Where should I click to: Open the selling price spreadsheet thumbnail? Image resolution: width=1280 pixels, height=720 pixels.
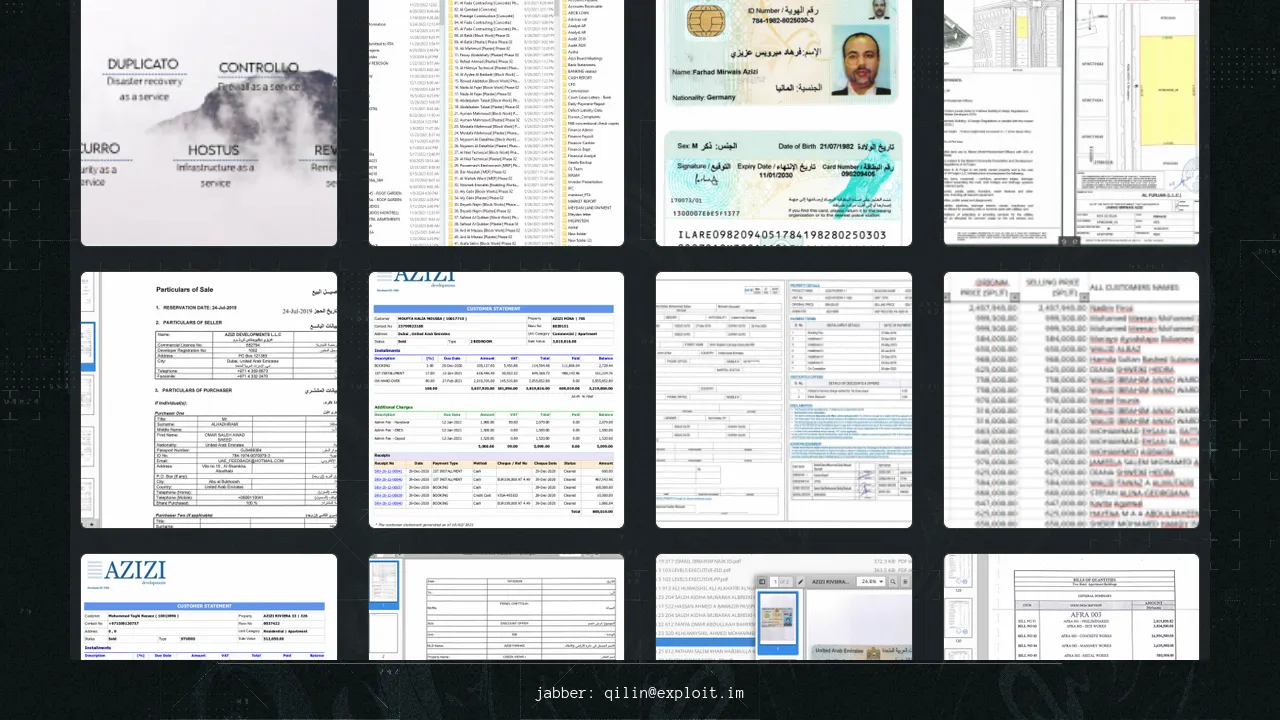[x=1071, y=400]
